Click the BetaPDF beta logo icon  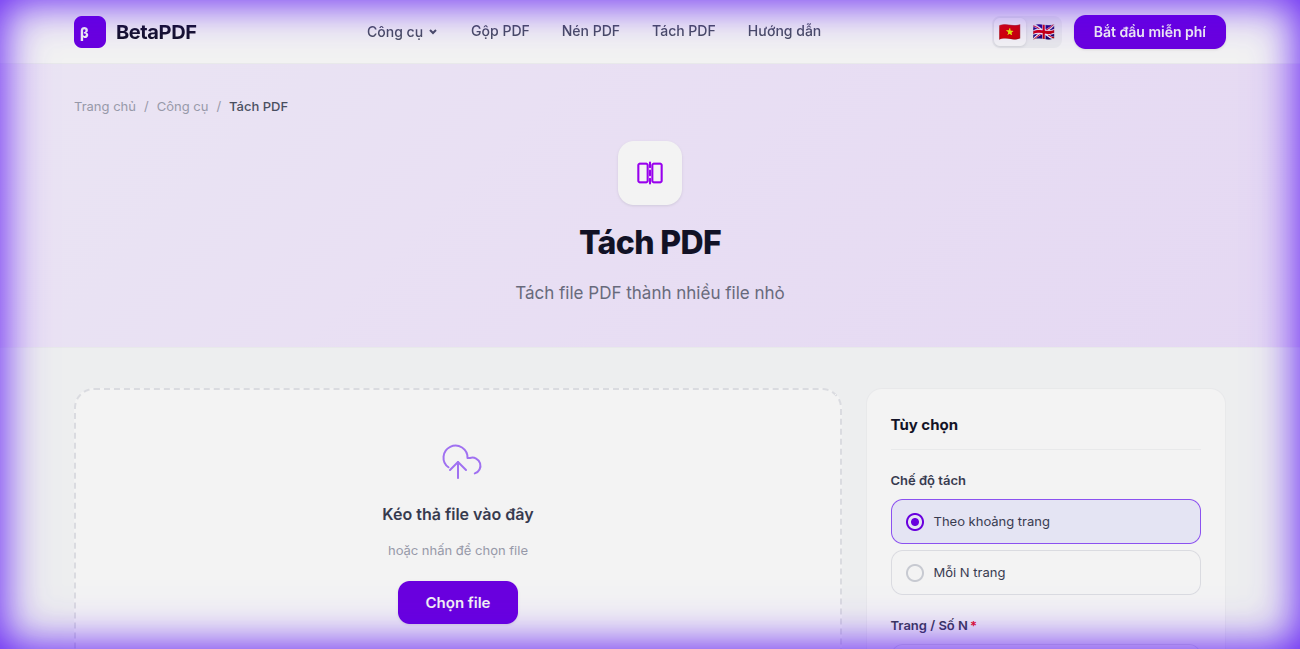click(89, 31)
